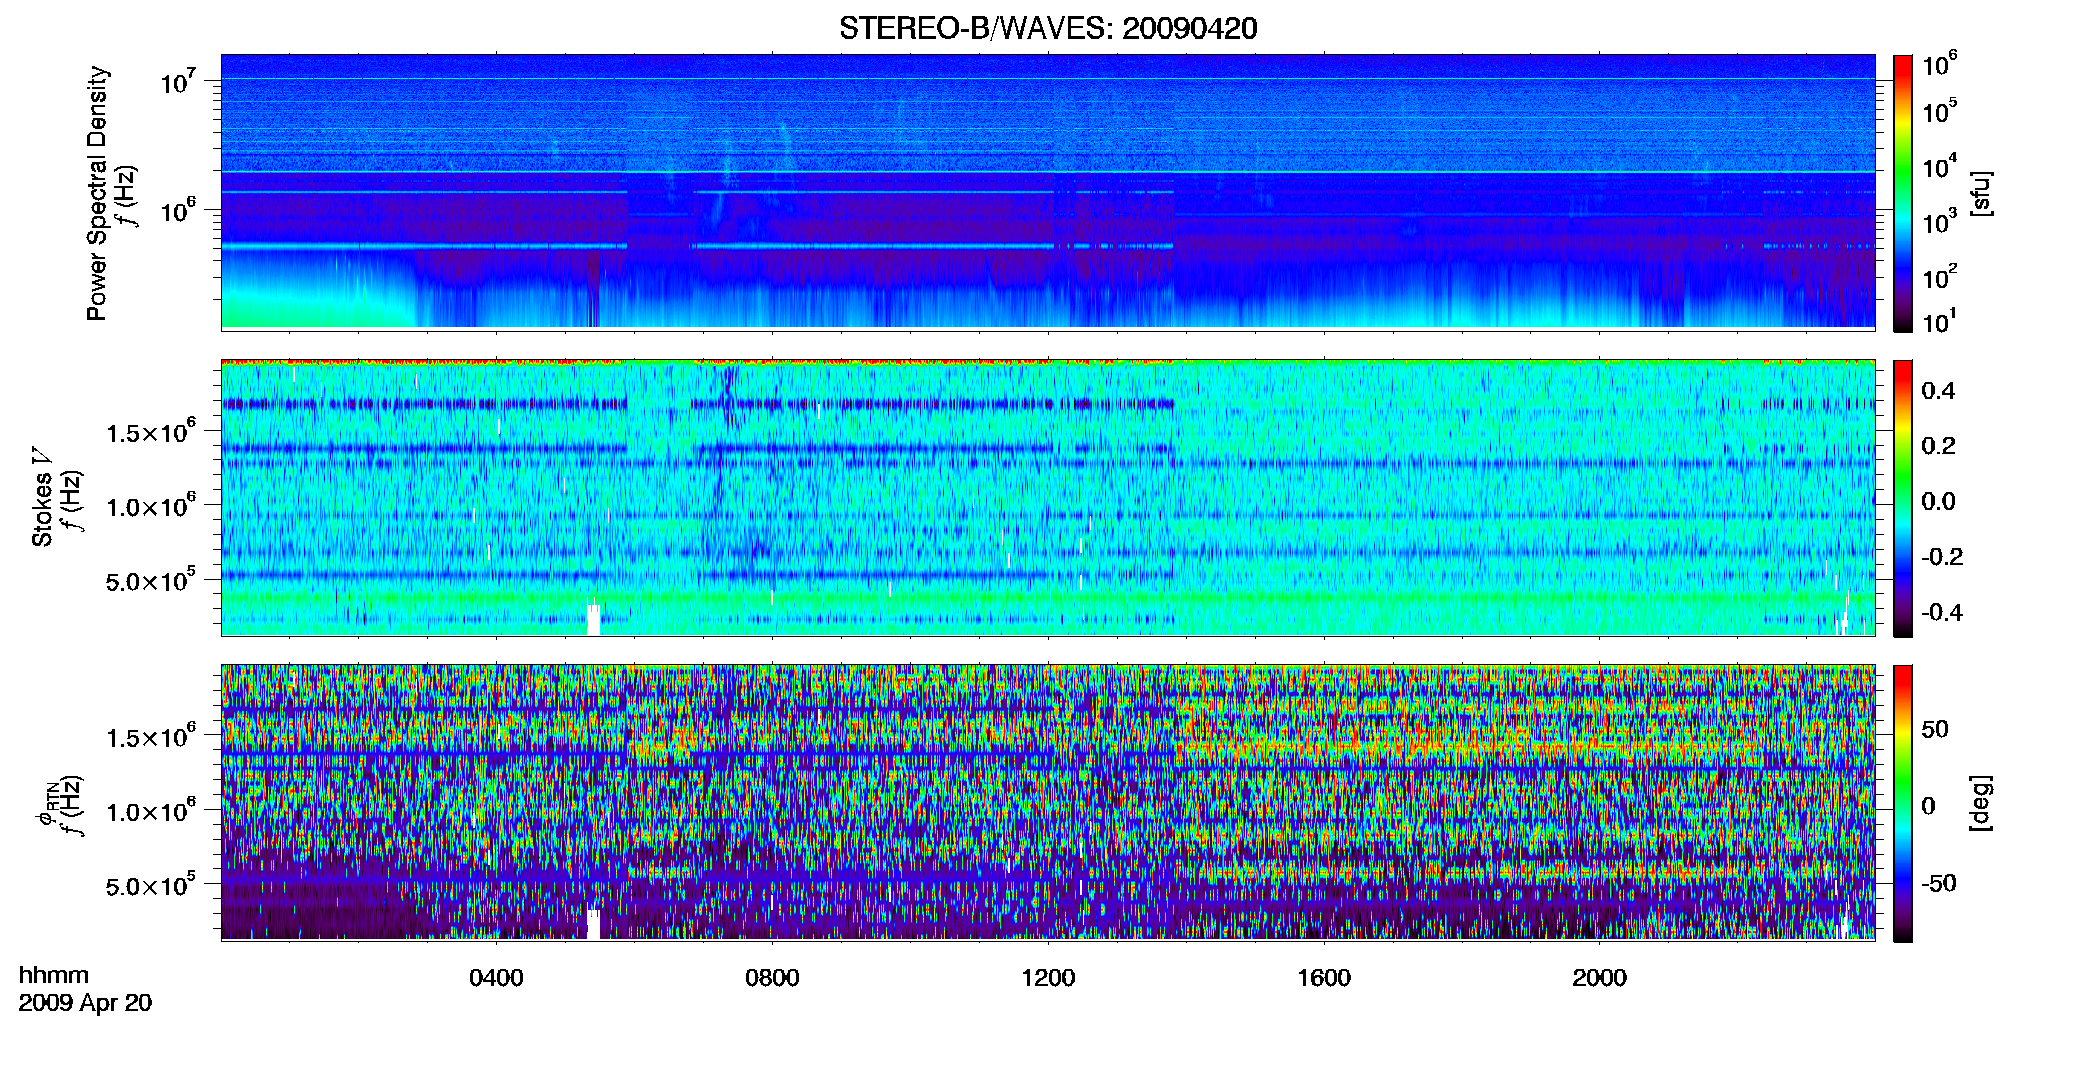The height and width of the screenshot is (1080, 2096).
Task: Click the "0800" time tick label
Action: point(772,978)
